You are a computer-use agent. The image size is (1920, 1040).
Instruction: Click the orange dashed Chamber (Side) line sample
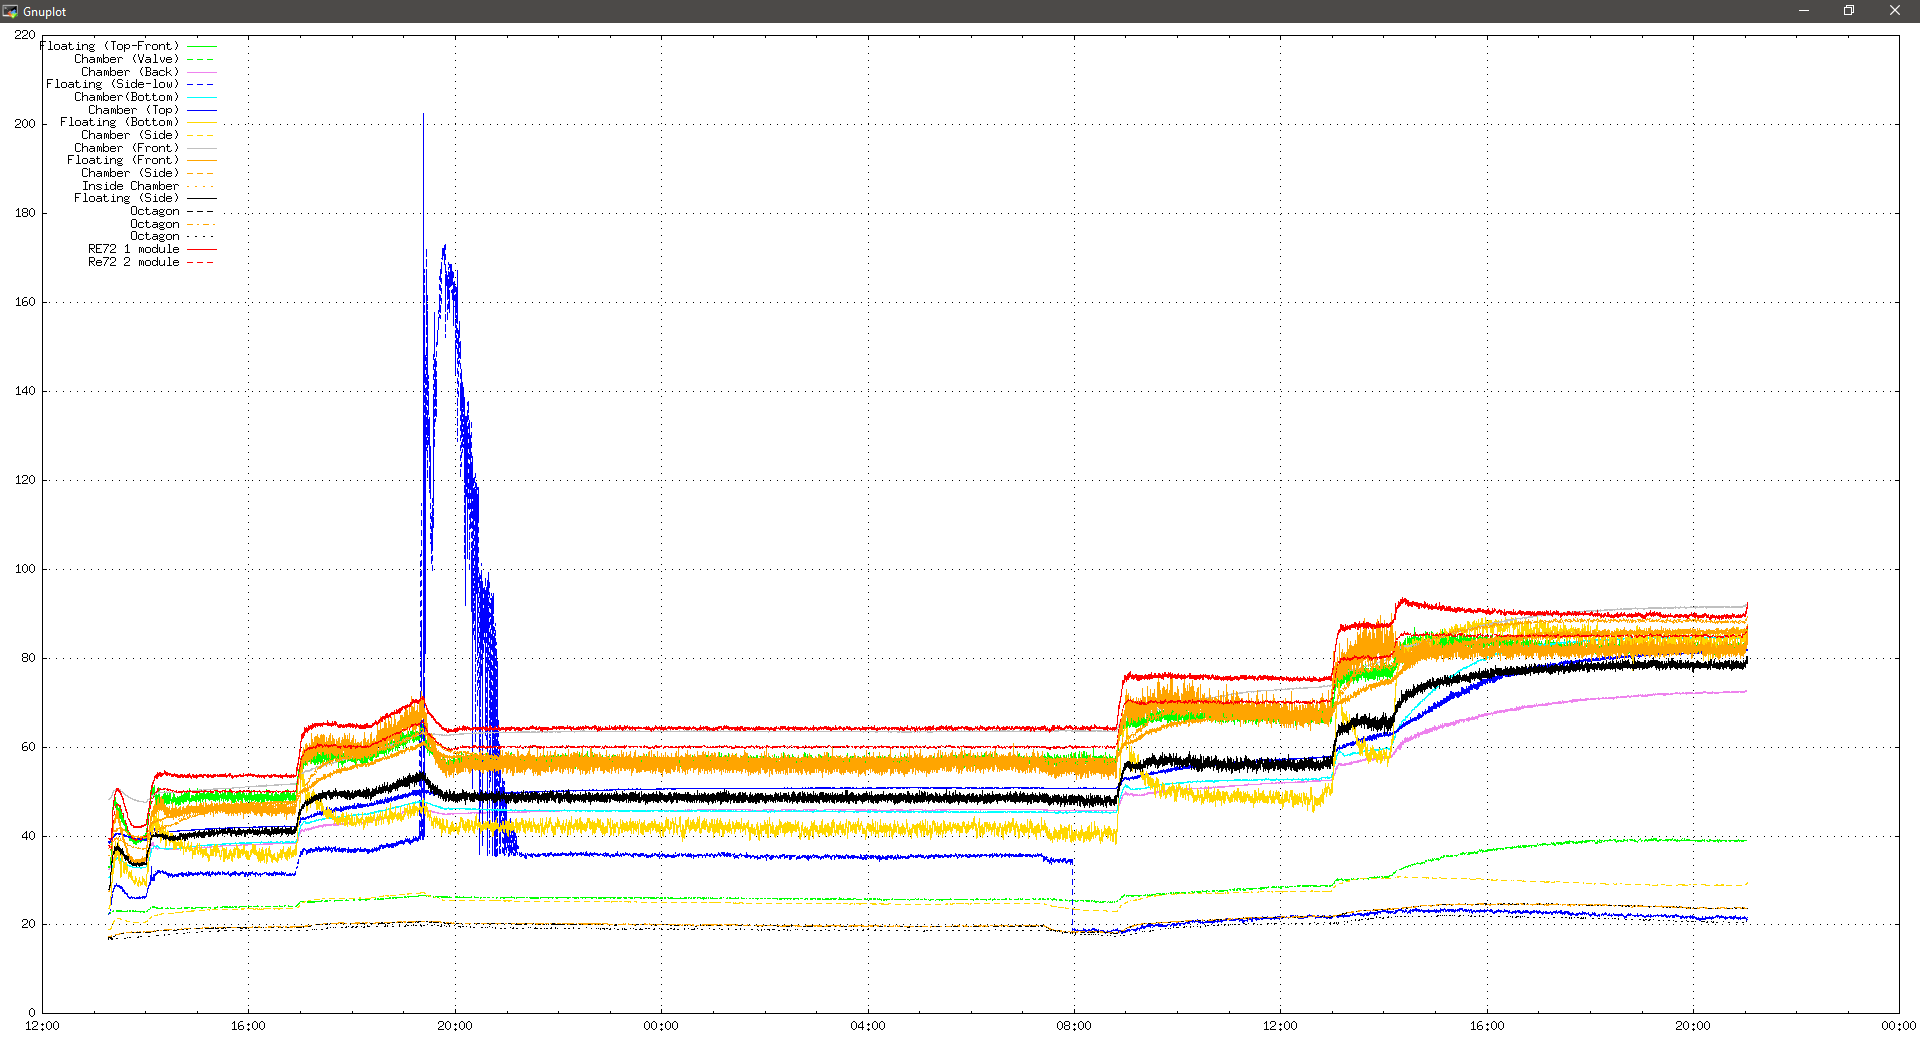click(x=202, y=173)
